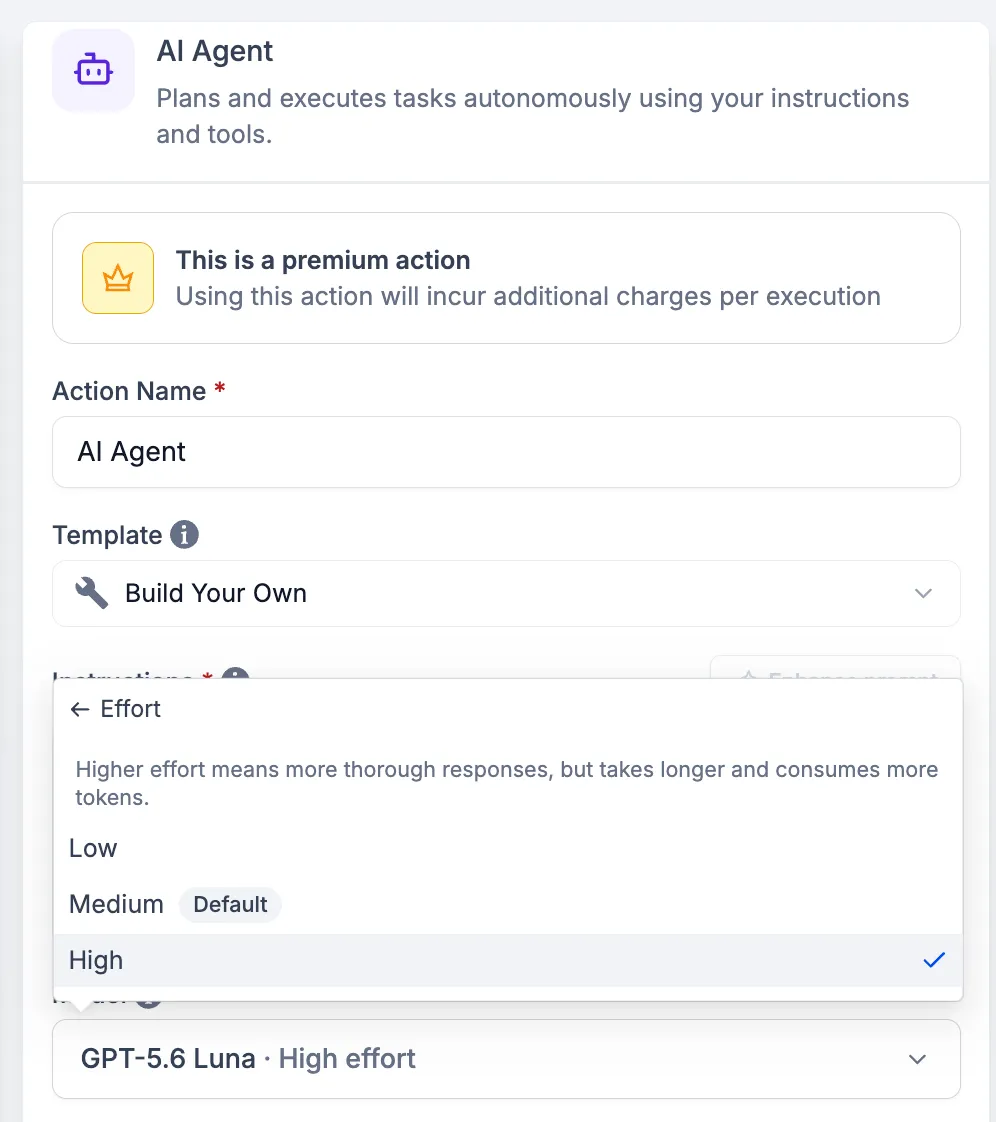The image size is (996, 1122).
Task: Click the model selector chevron arrow
Action: 917,1059
